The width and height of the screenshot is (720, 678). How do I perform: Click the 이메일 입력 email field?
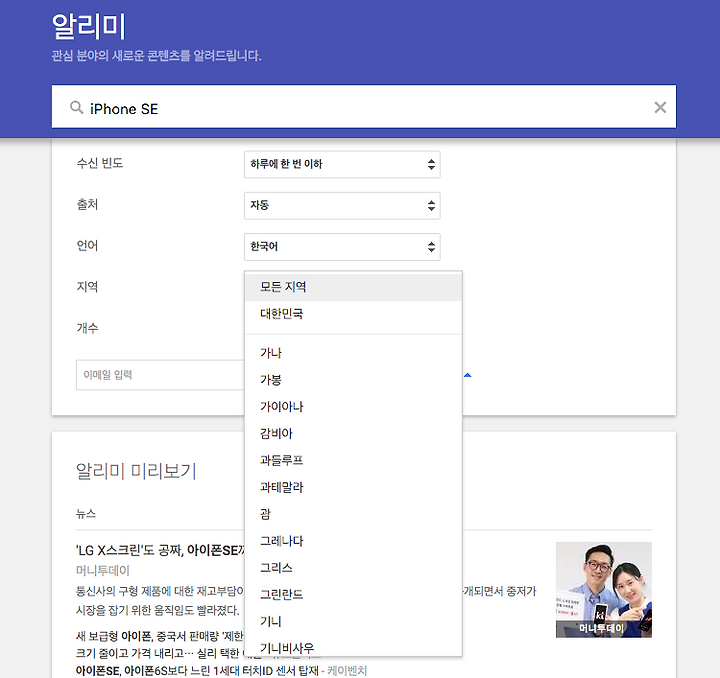tap(160, 375)
